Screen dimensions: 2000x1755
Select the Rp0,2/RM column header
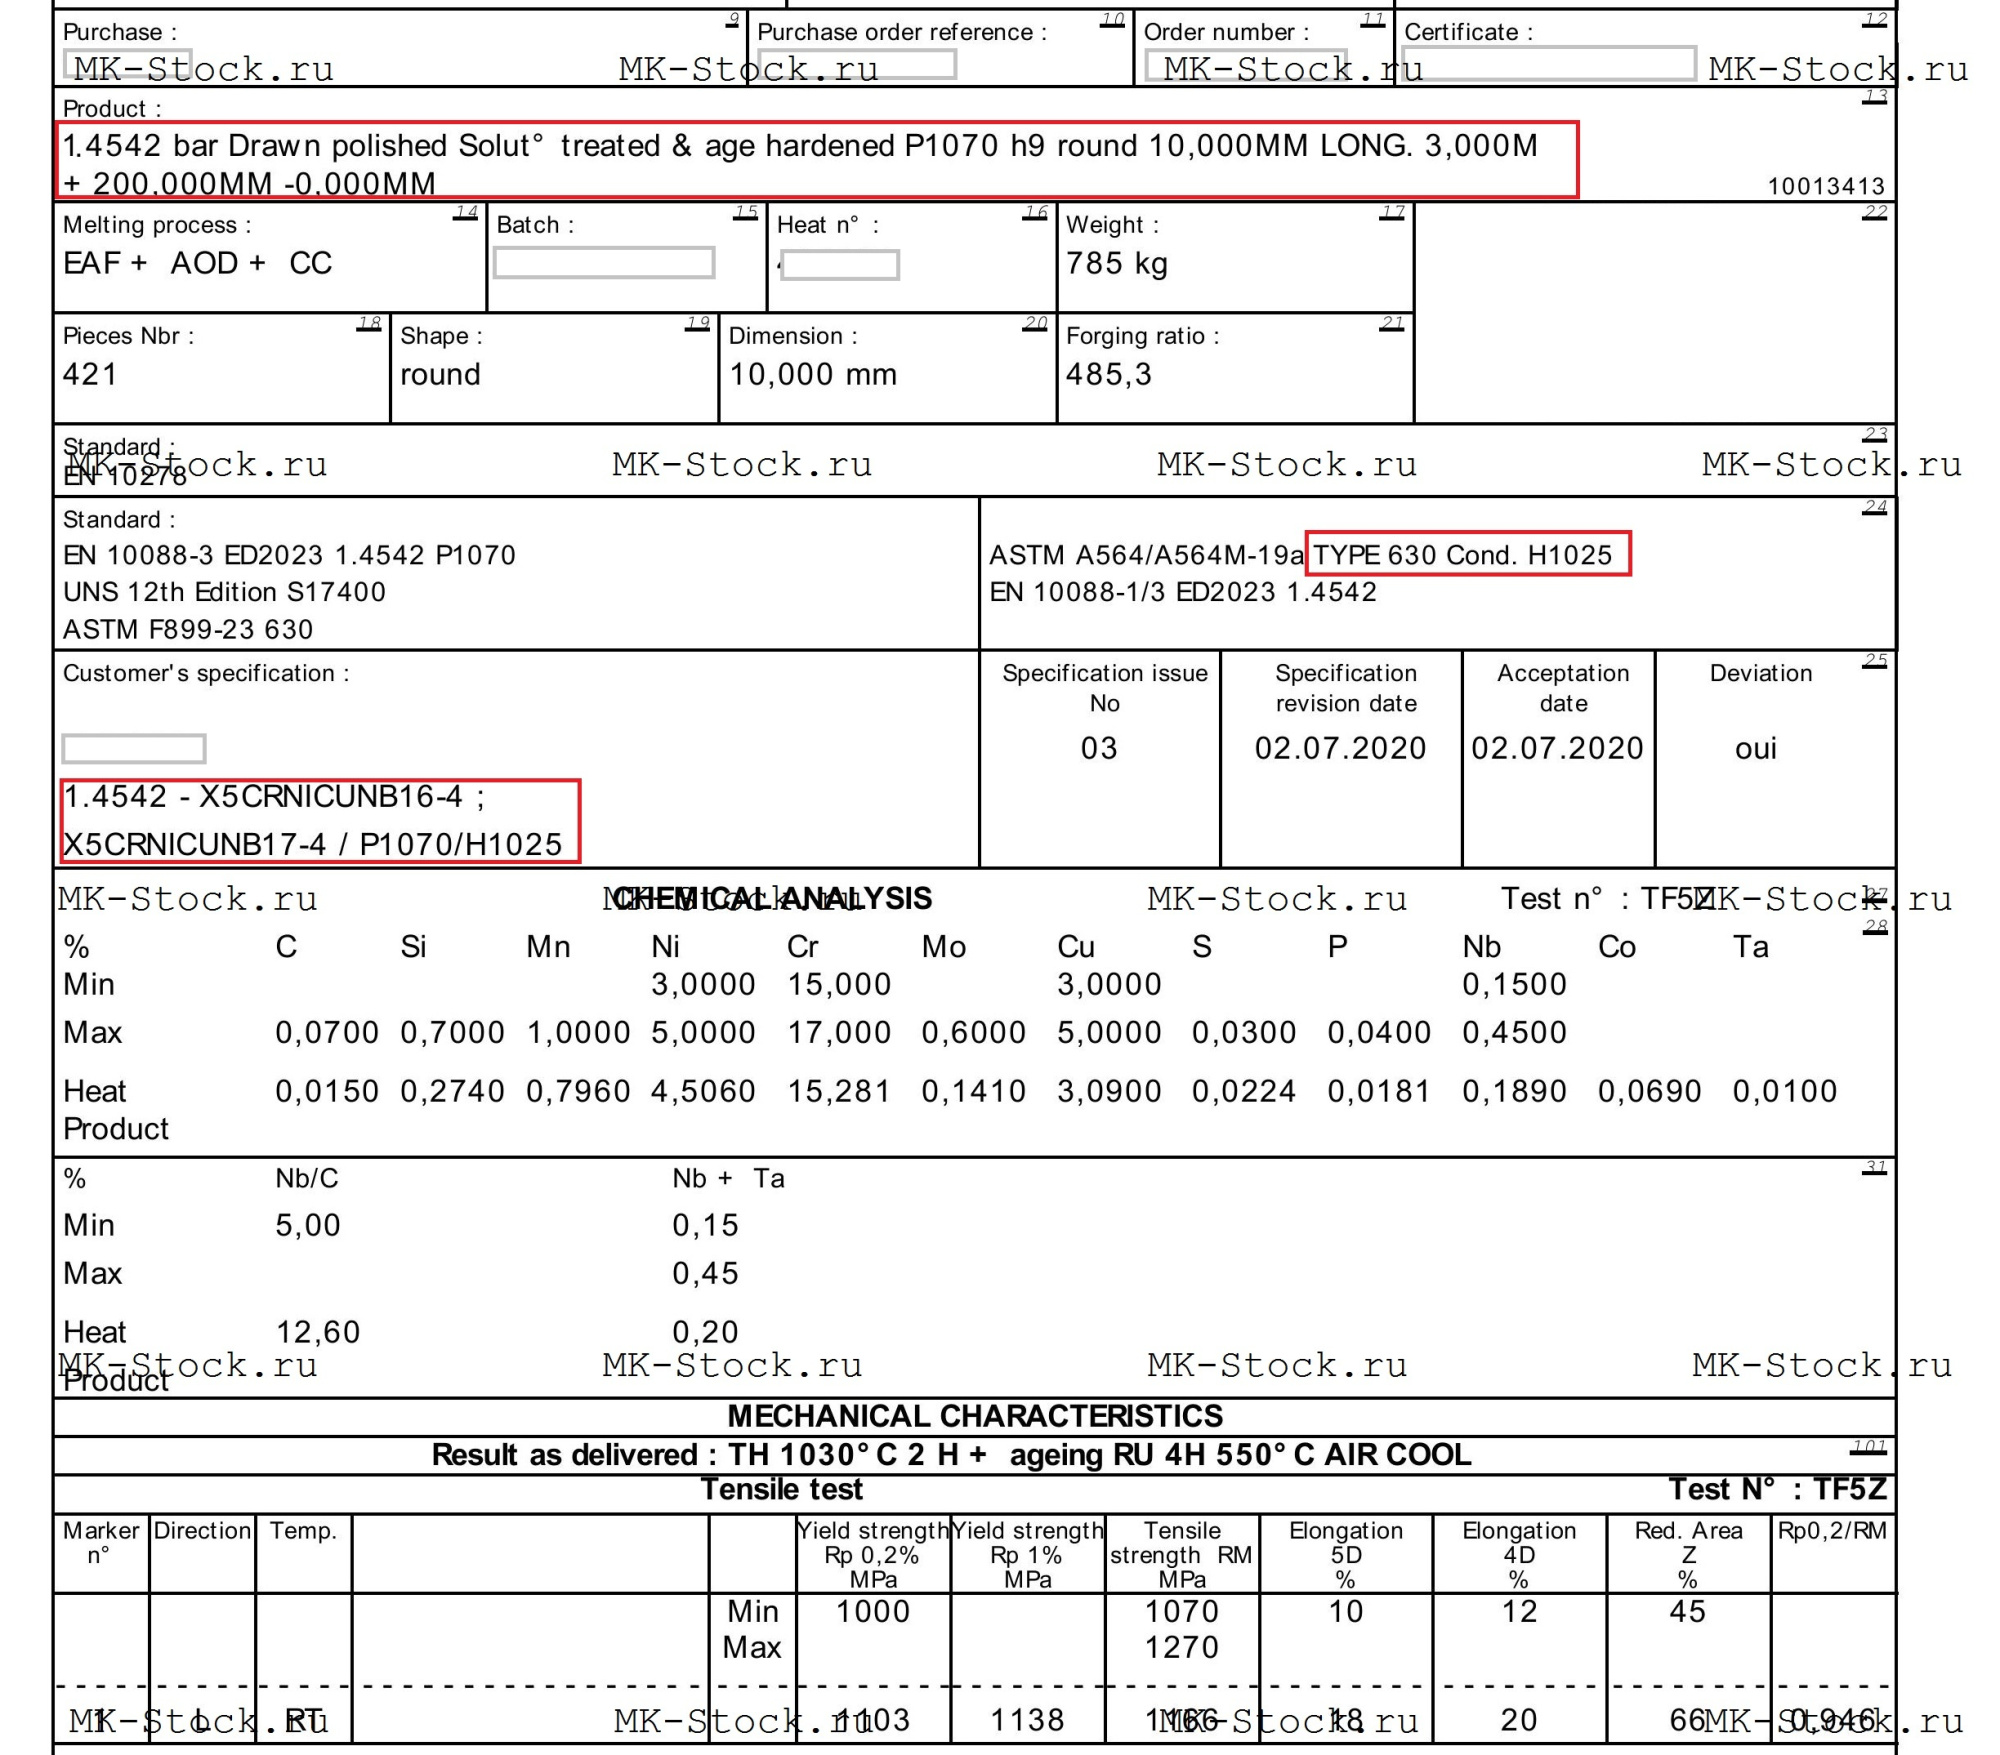[x=1832, y=1531]
